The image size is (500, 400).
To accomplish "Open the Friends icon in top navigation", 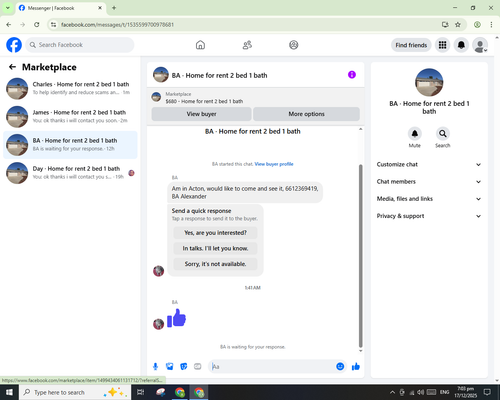I will click(247, 45).
